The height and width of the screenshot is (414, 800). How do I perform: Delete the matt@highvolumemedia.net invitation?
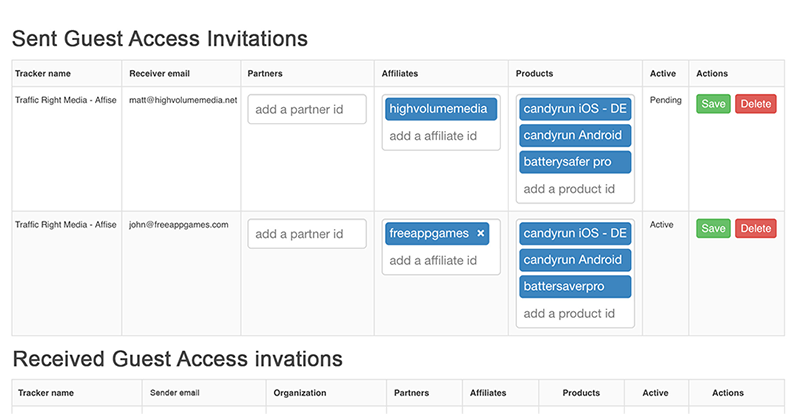coord(756,104)
